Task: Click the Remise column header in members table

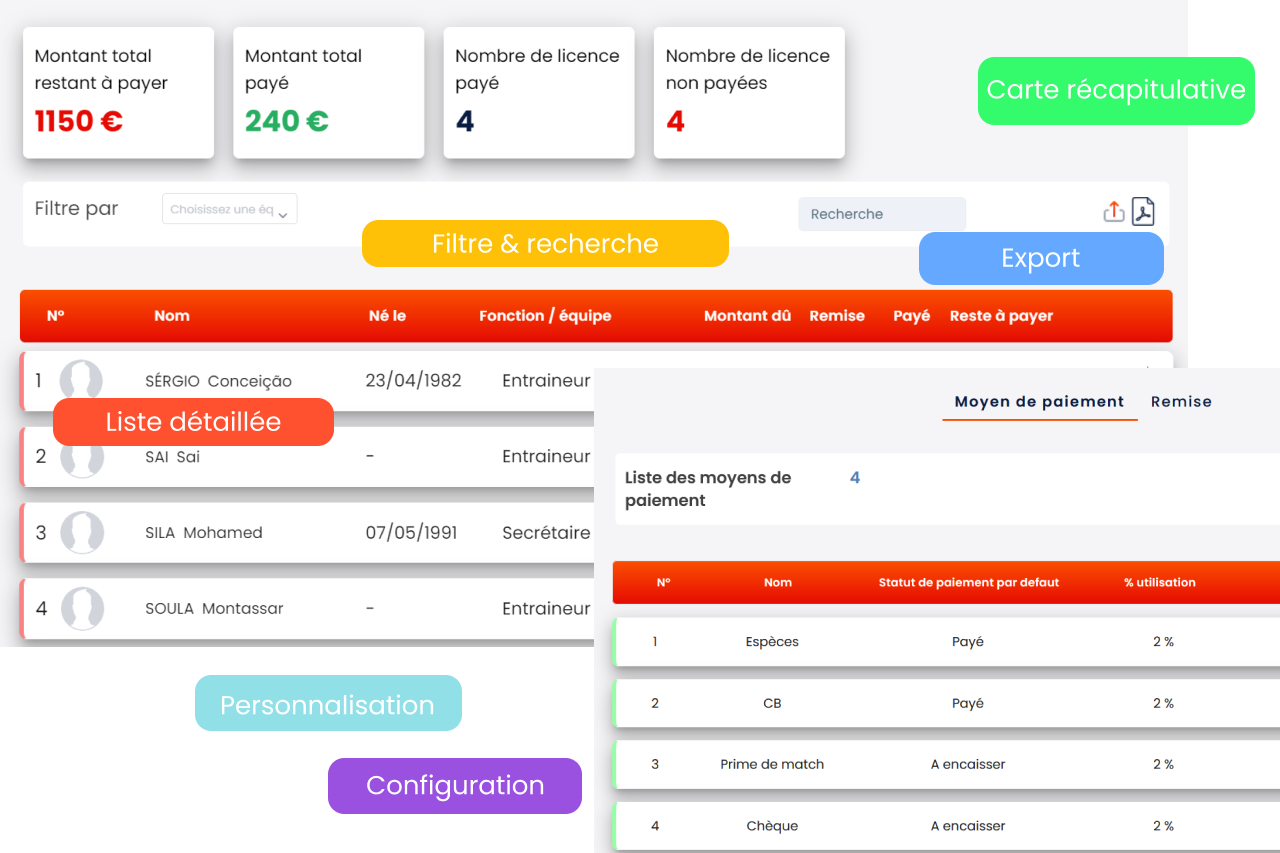Action: tap(837, 316)
